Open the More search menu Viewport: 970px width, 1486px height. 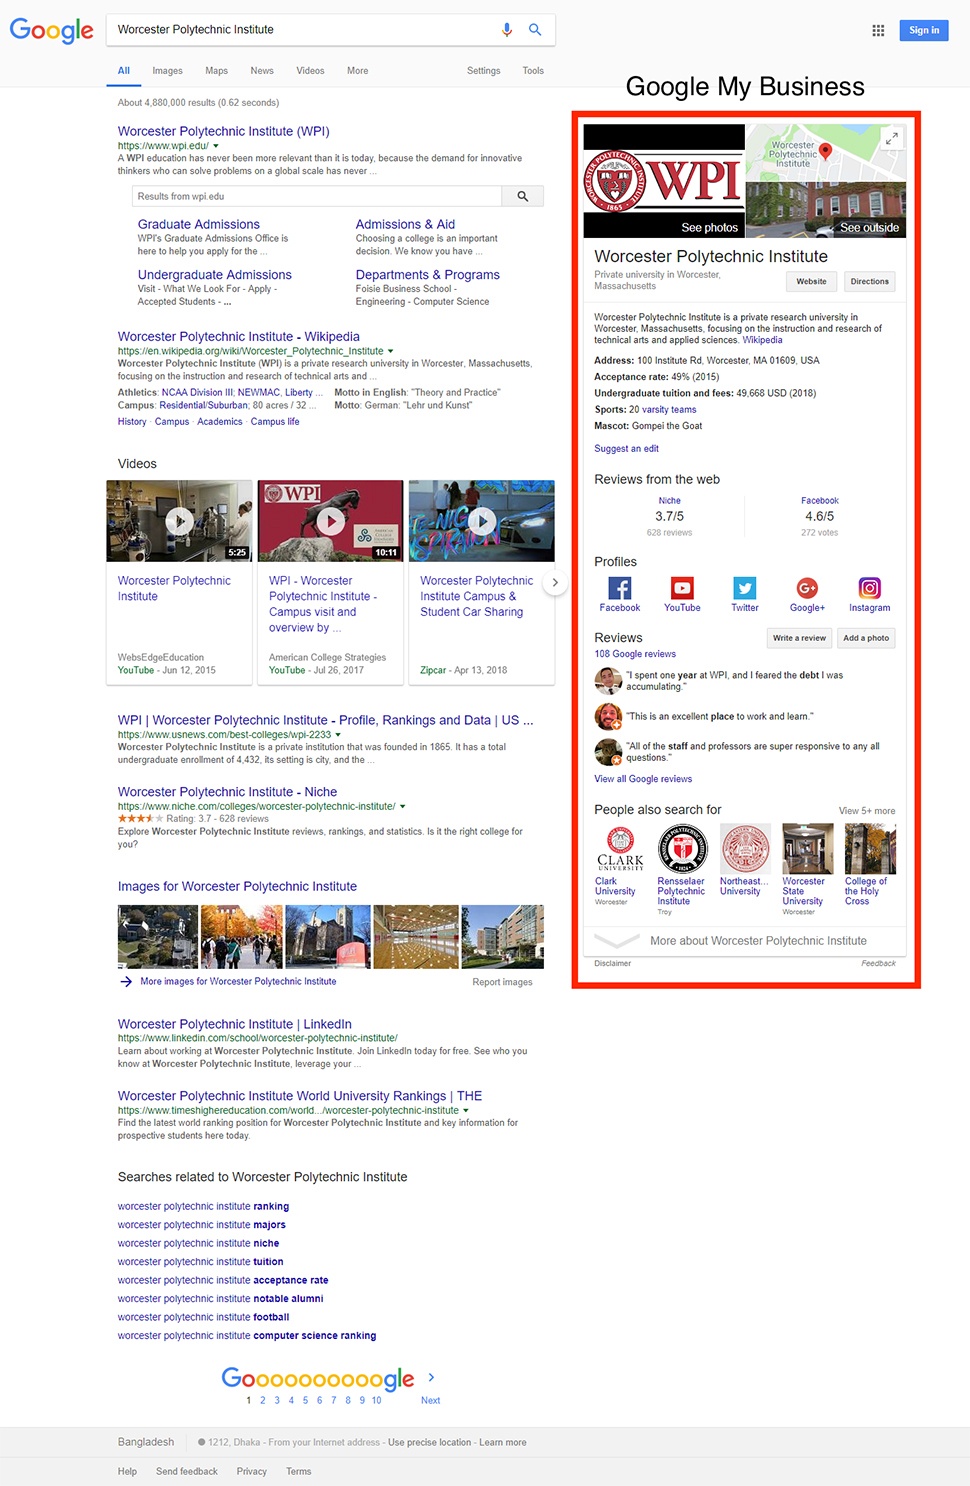click(357, 71)
